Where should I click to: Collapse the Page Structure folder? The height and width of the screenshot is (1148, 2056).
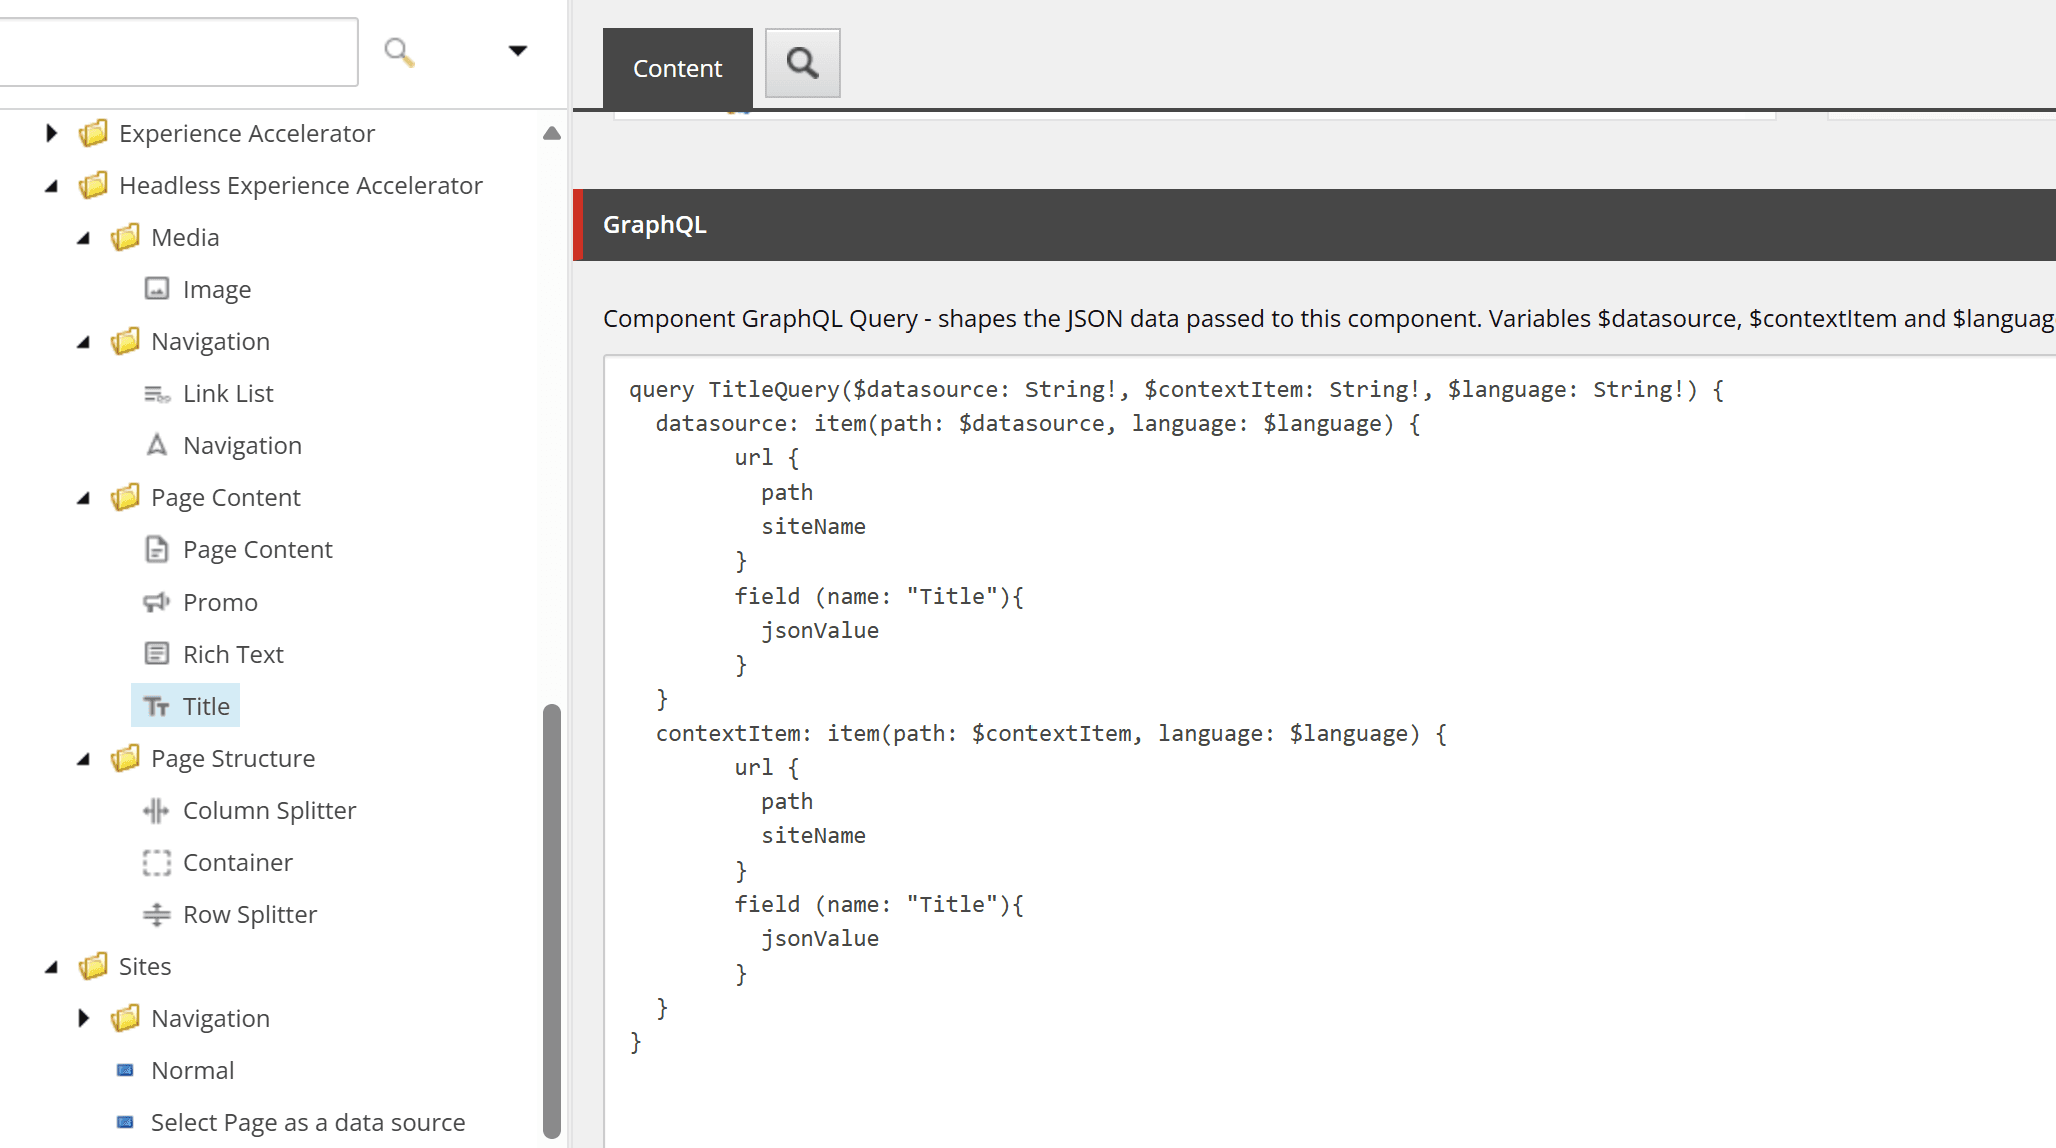point(84,759)
